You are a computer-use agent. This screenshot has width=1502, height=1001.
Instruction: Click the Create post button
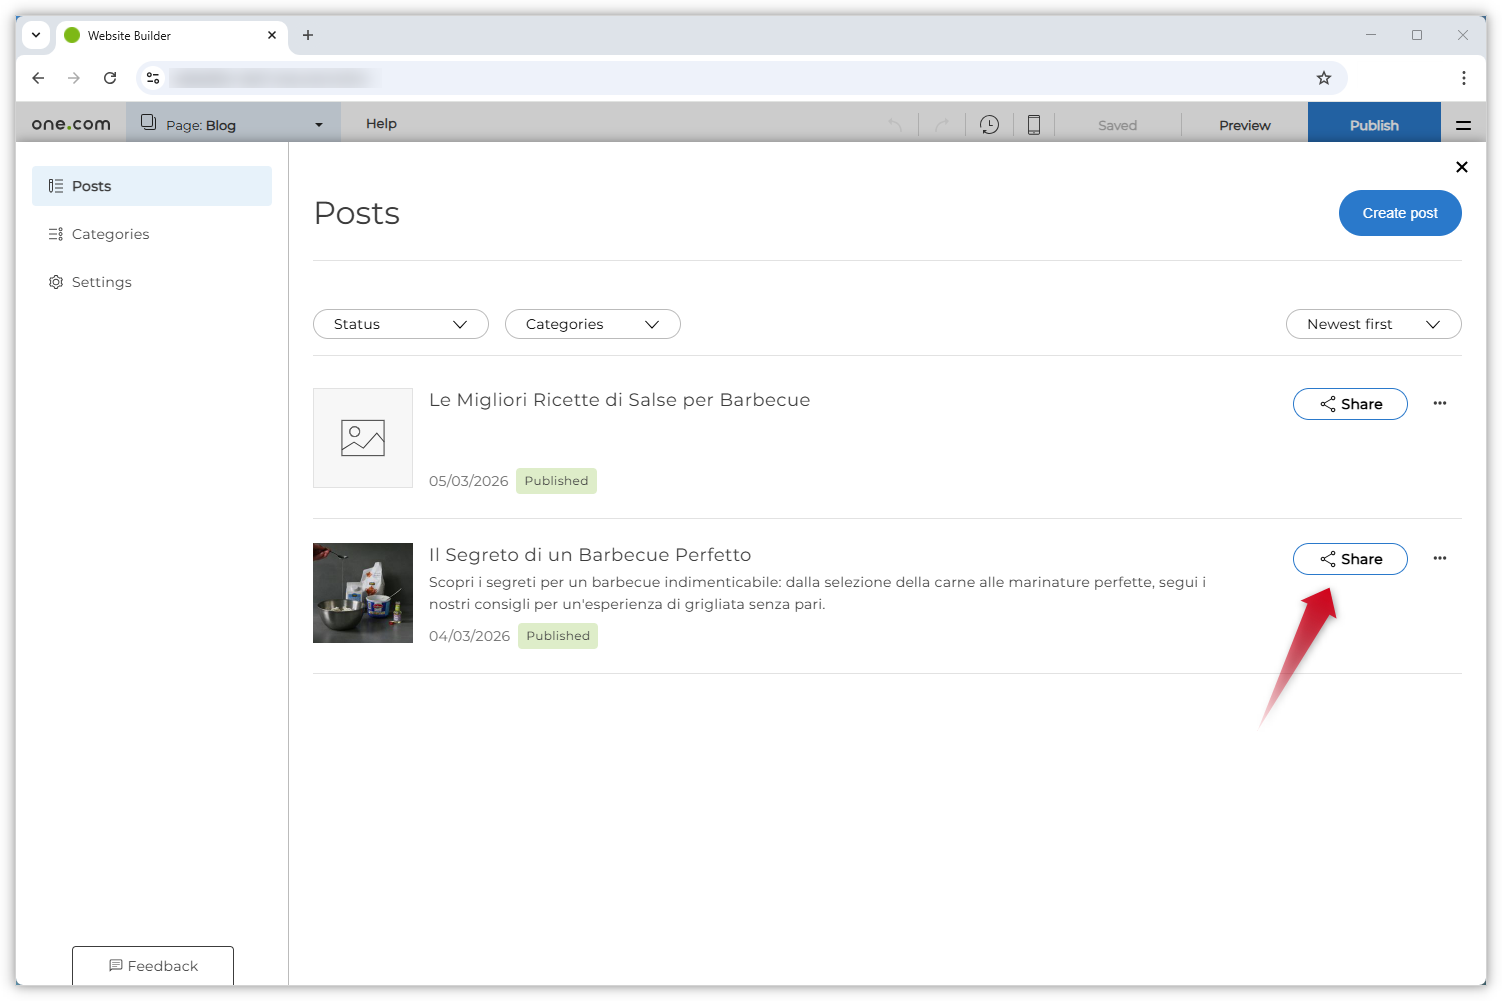pos(1399,213)
